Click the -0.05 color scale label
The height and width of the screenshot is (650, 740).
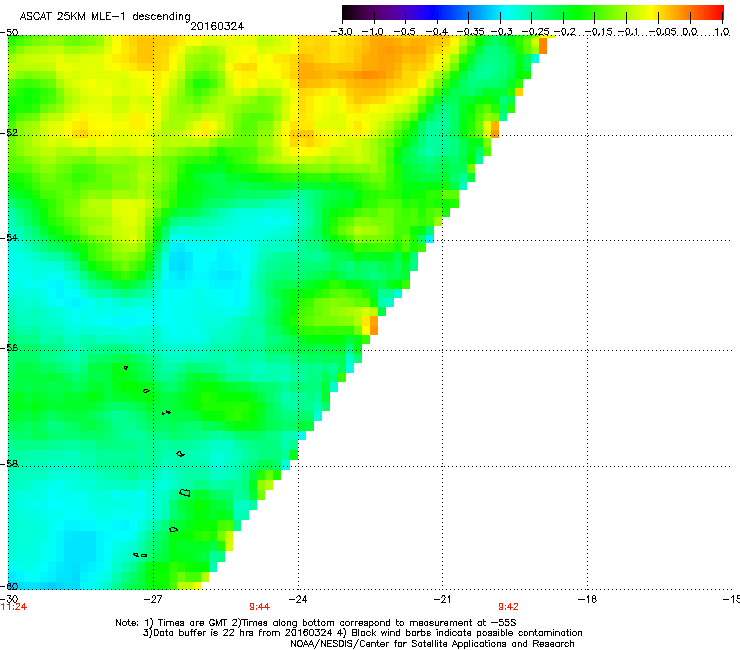[662, 32]
